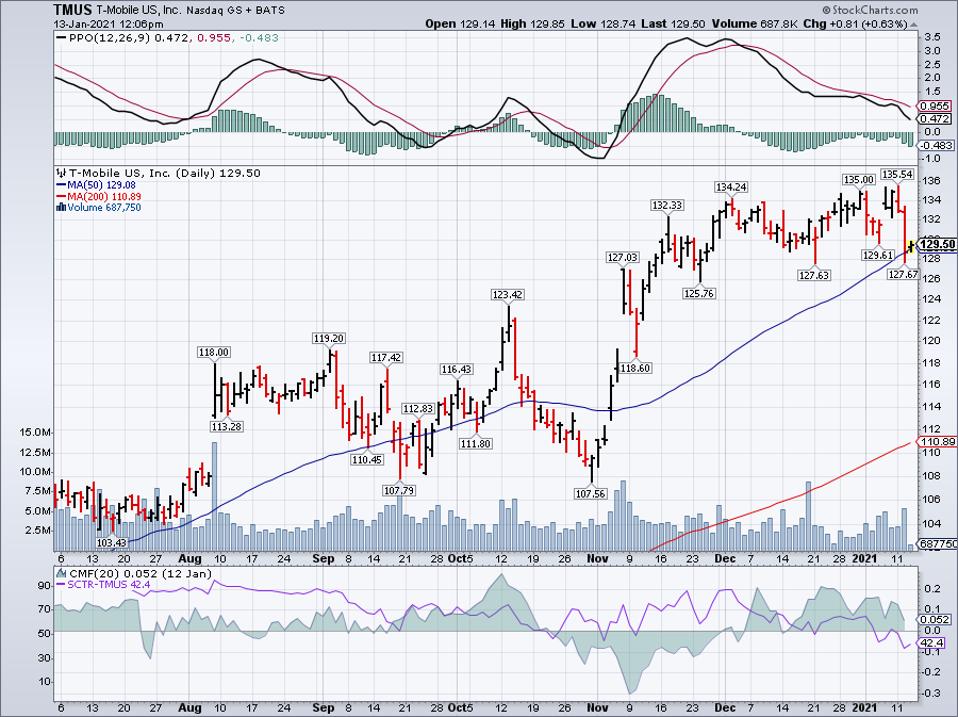Click the 0.472 marker on PPO right axis
958x717 pixels.
(935, 119)
